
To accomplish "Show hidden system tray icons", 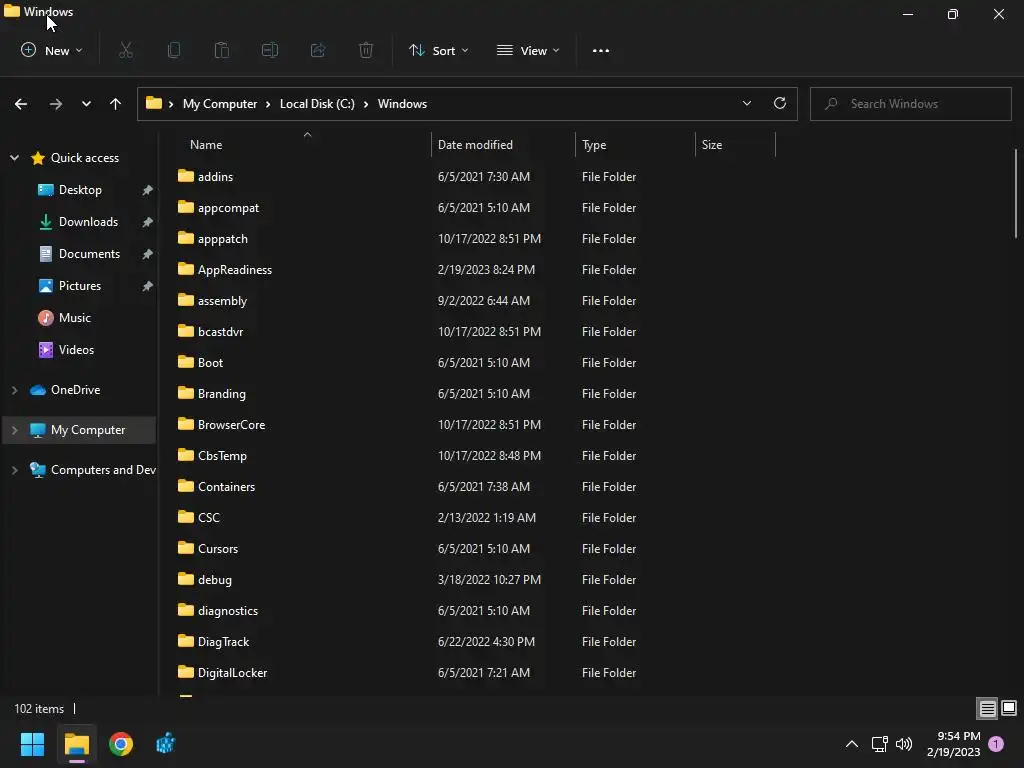I will (x=852, y=744).
